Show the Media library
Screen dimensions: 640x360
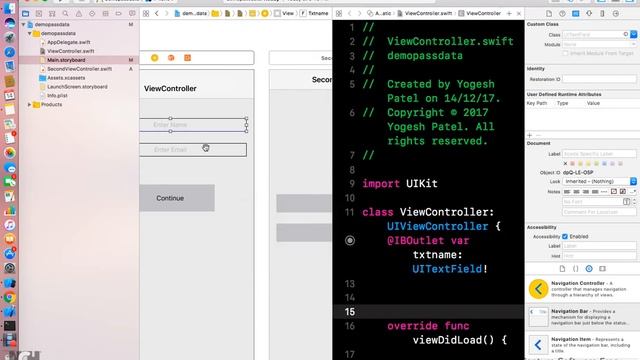pos(602,269)
